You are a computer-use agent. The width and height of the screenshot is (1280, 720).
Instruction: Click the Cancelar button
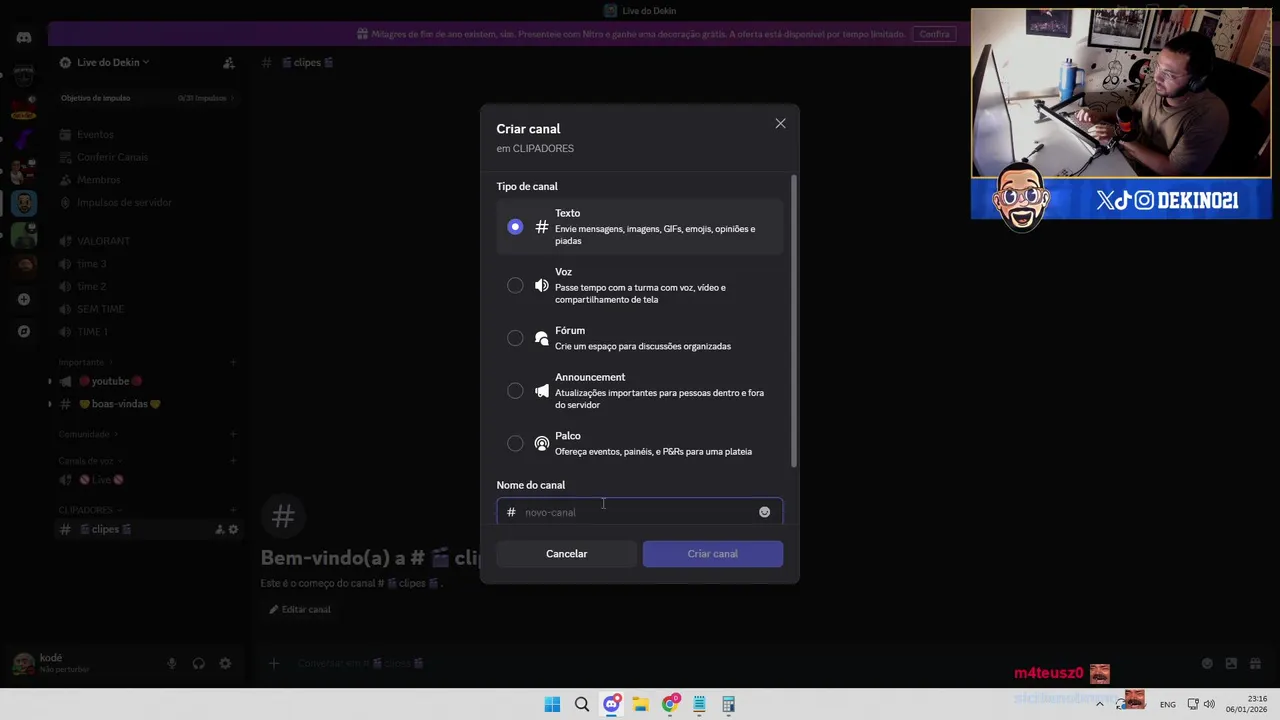566,554
